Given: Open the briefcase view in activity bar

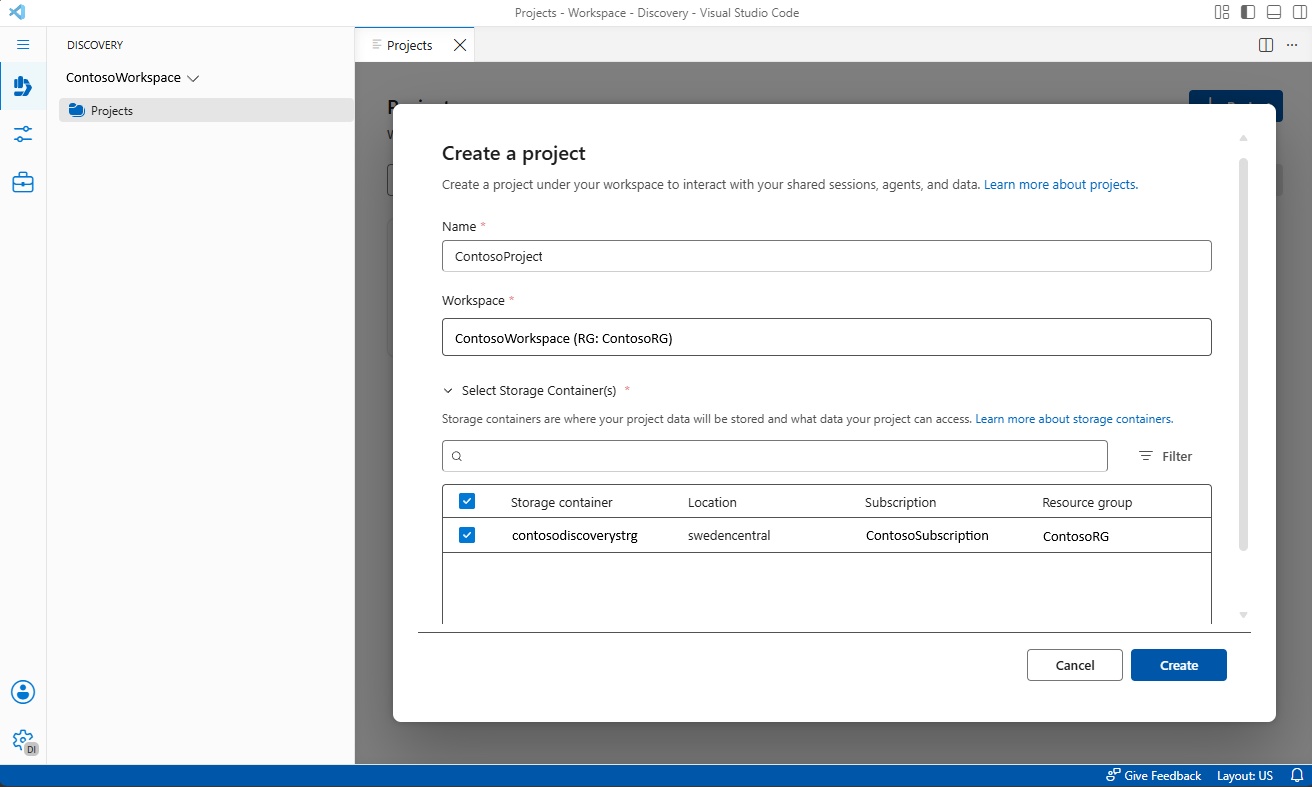Looking at the screenshot, I should [23, 182].
